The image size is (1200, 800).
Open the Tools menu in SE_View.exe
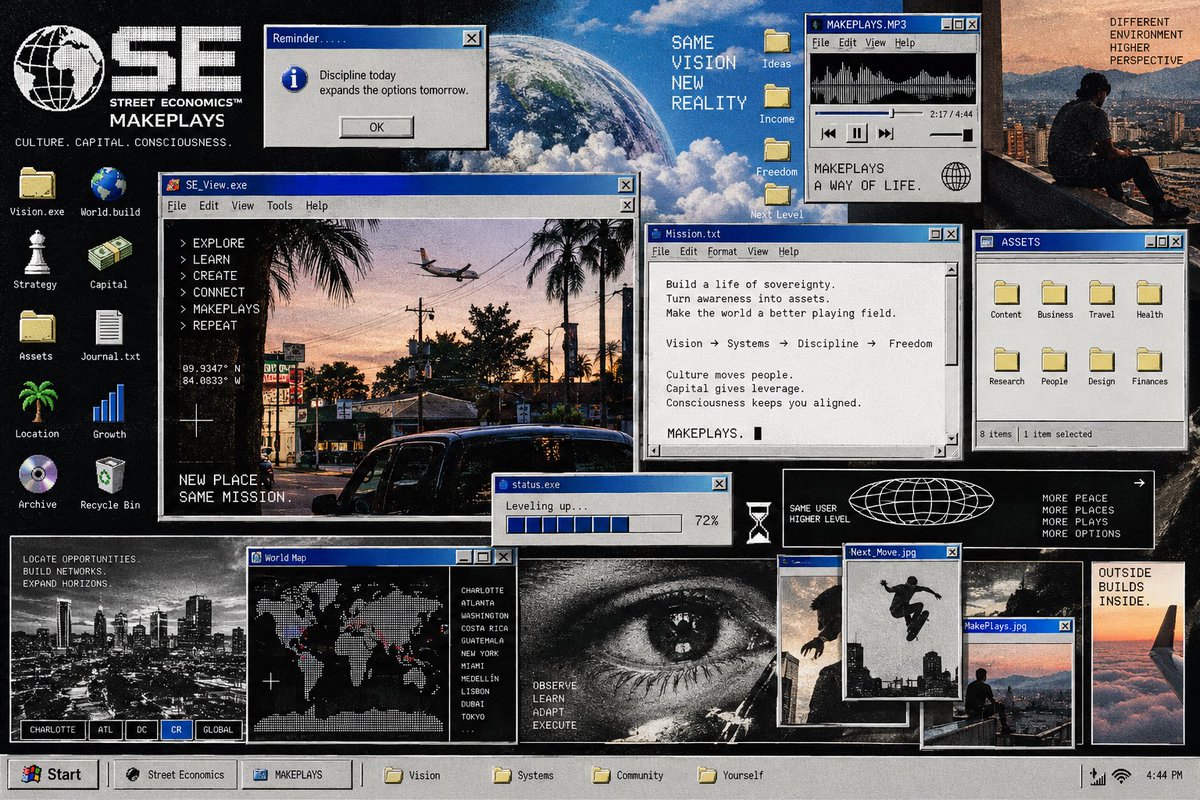[x=280, y=206]
